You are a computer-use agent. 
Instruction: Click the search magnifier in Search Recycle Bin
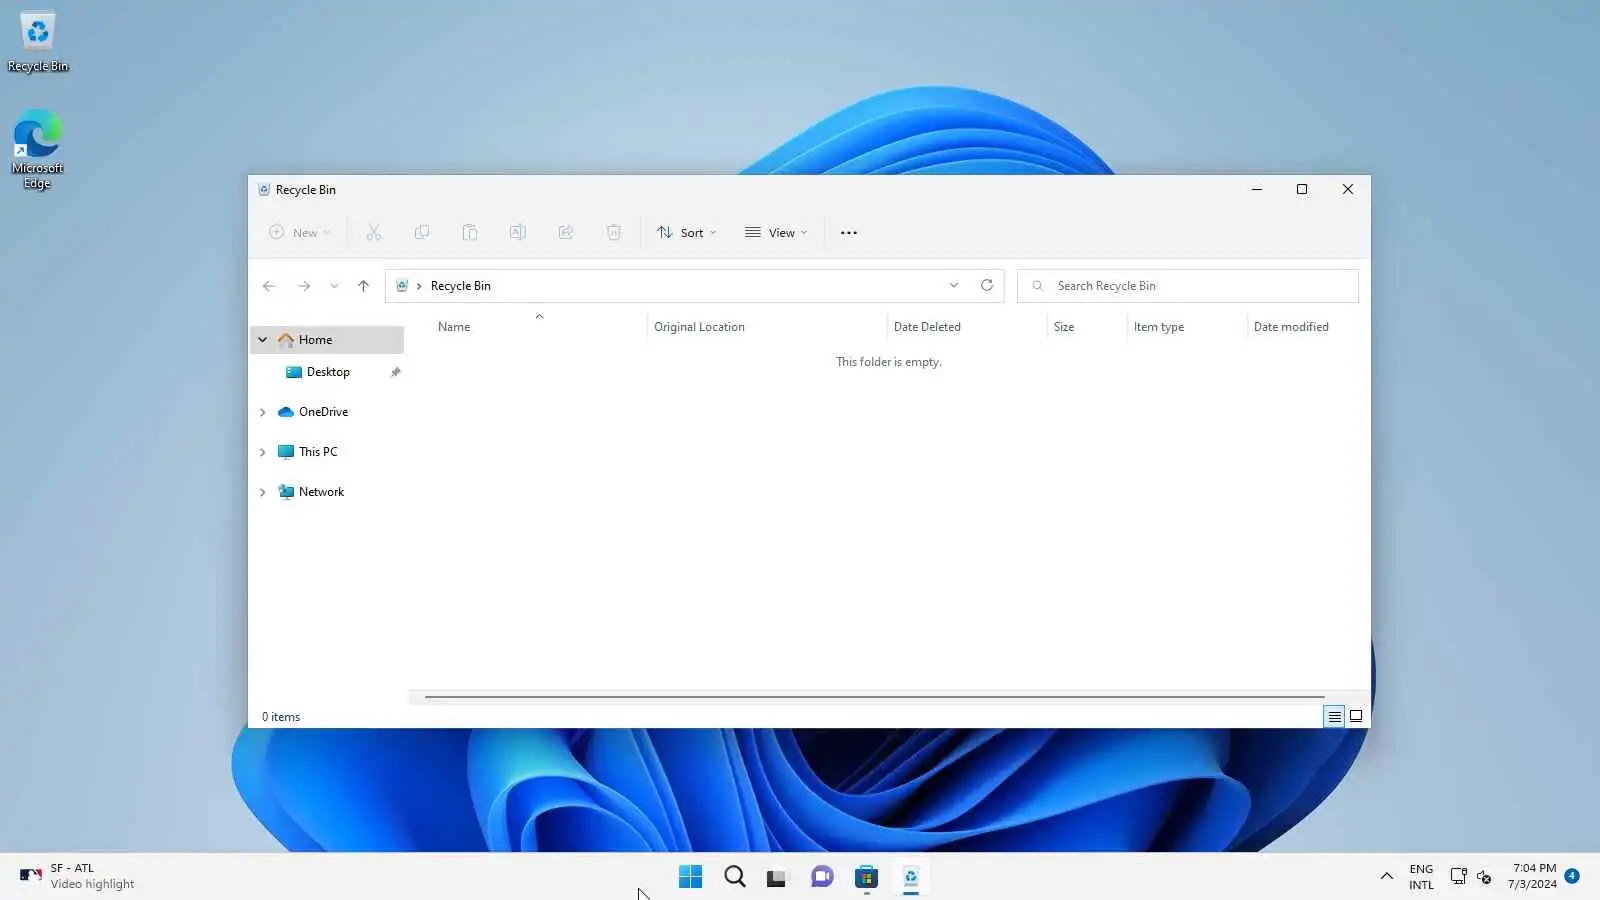click(x=1038, y=286)
